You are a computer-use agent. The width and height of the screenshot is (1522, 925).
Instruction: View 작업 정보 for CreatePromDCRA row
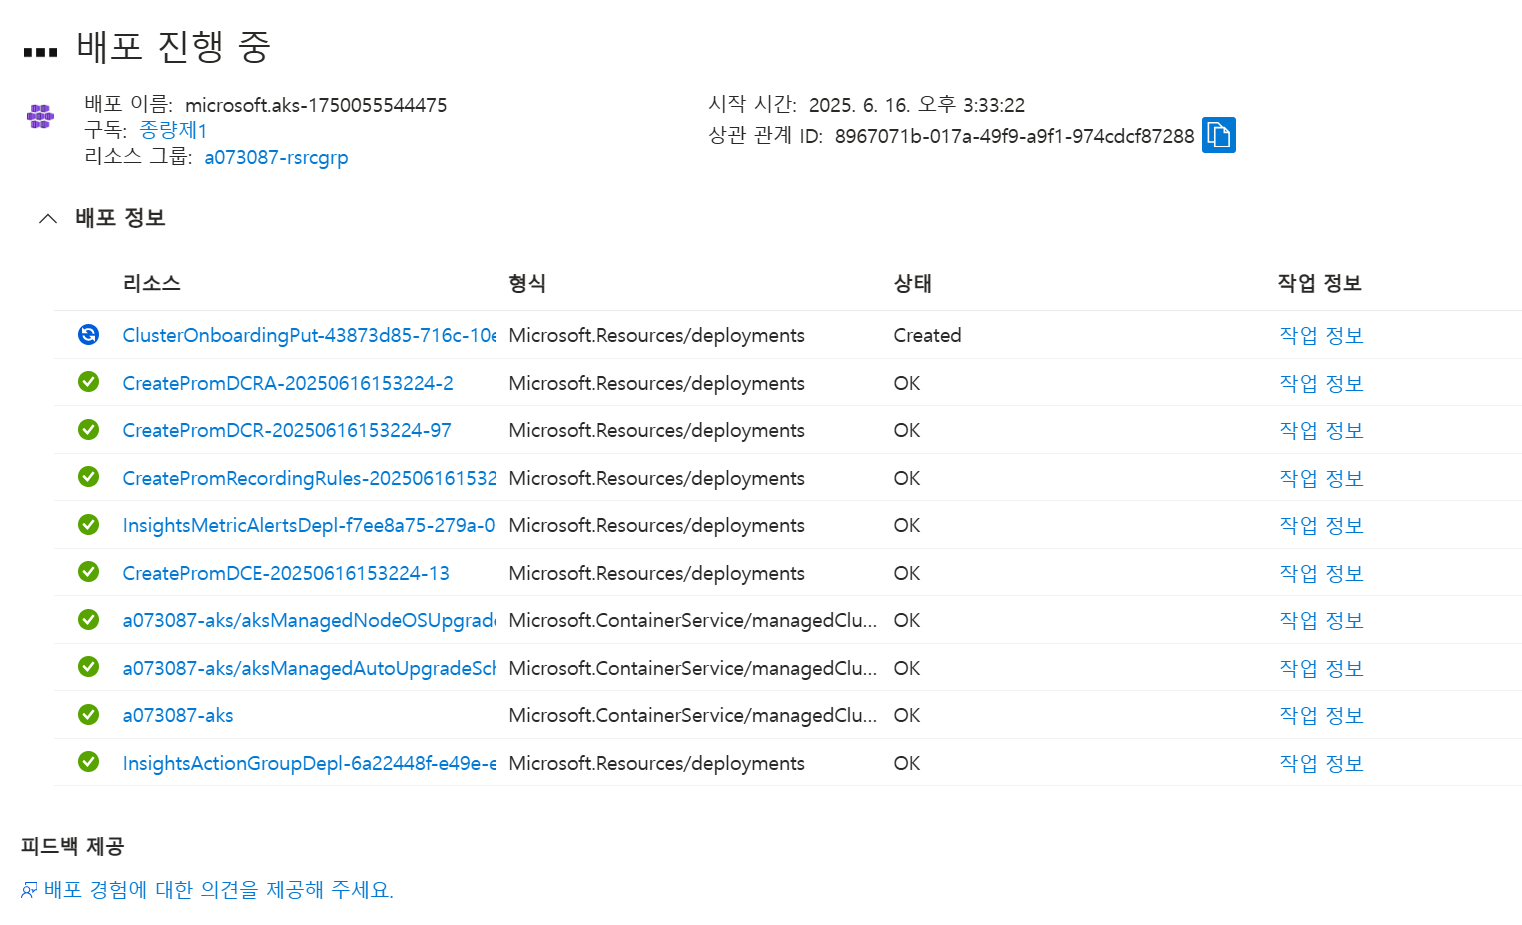pyautogui.click(x=1321, y=383)
